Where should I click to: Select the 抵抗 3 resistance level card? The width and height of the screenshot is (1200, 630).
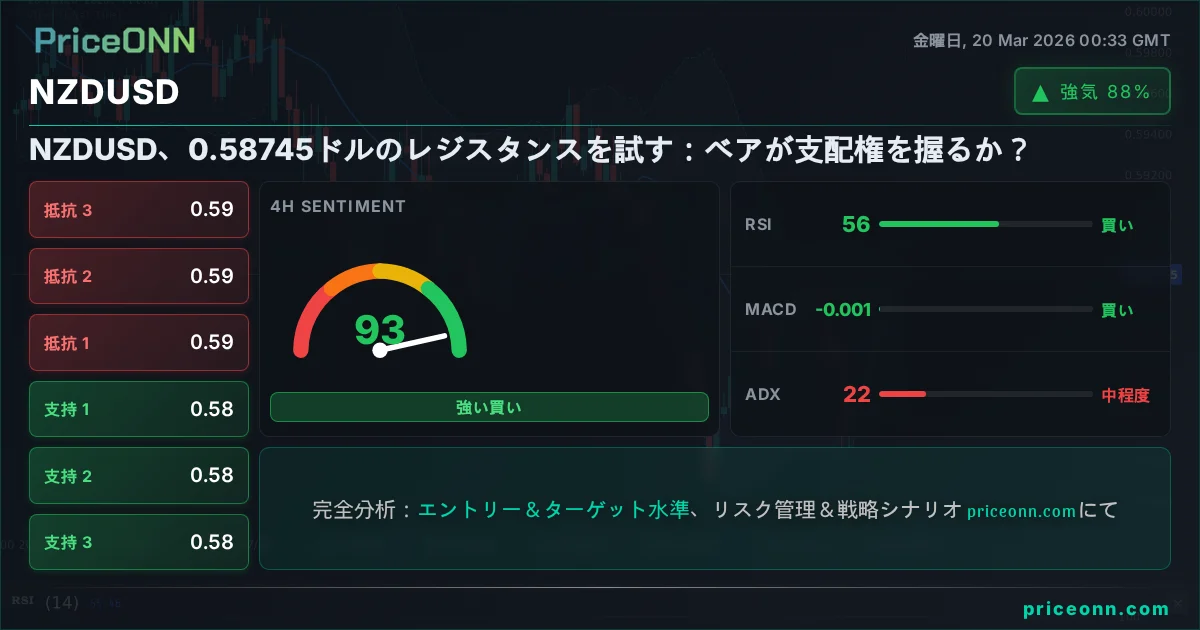(x=139, y=209)
